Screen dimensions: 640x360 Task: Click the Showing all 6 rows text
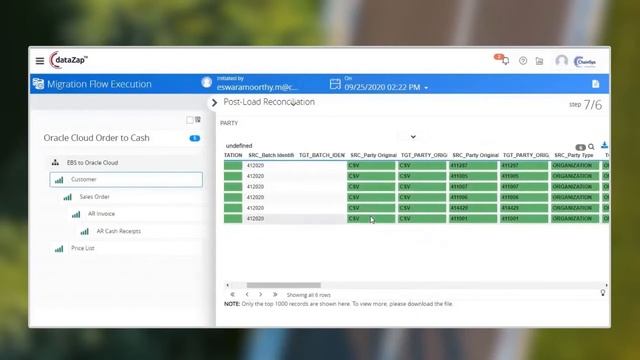click(x=309, y=295)
